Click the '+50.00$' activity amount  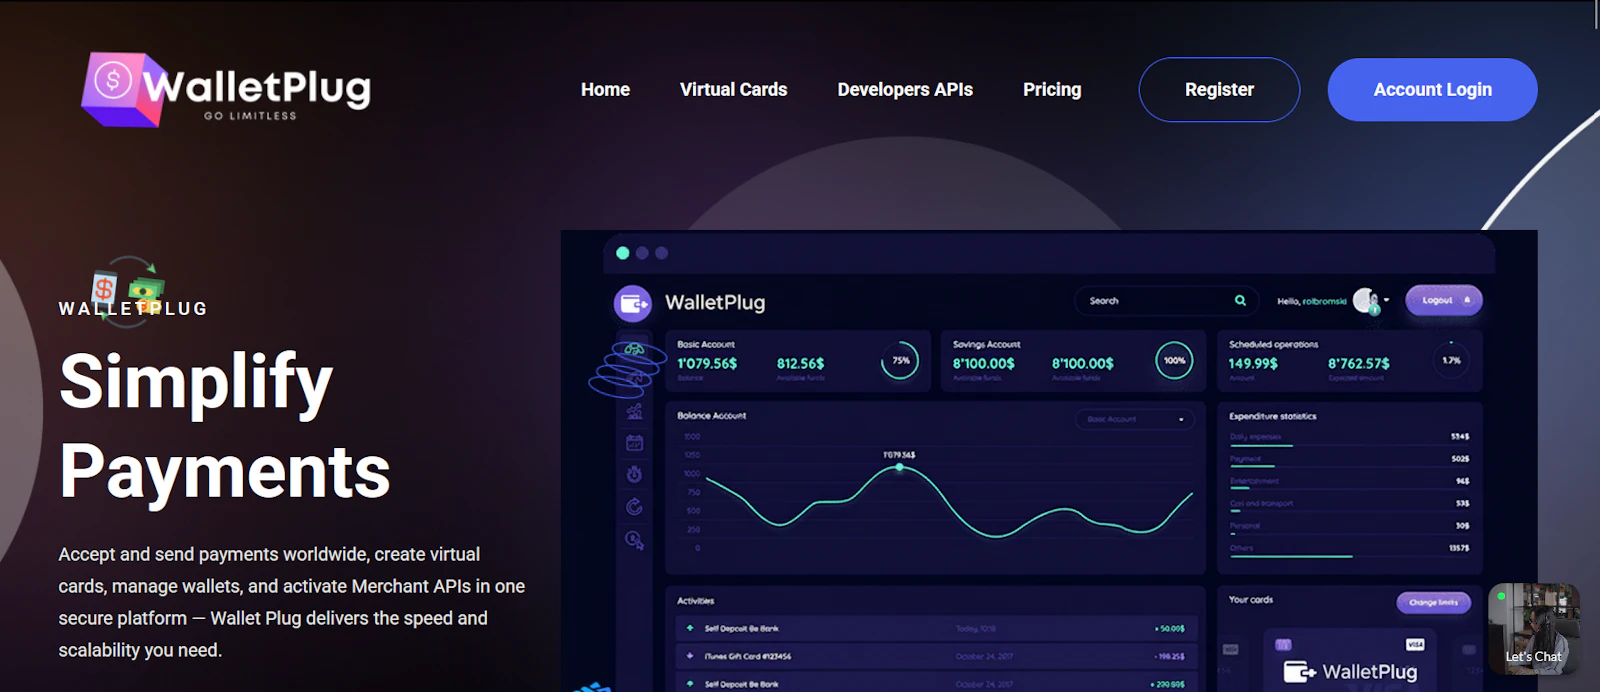click(1170, 629)
